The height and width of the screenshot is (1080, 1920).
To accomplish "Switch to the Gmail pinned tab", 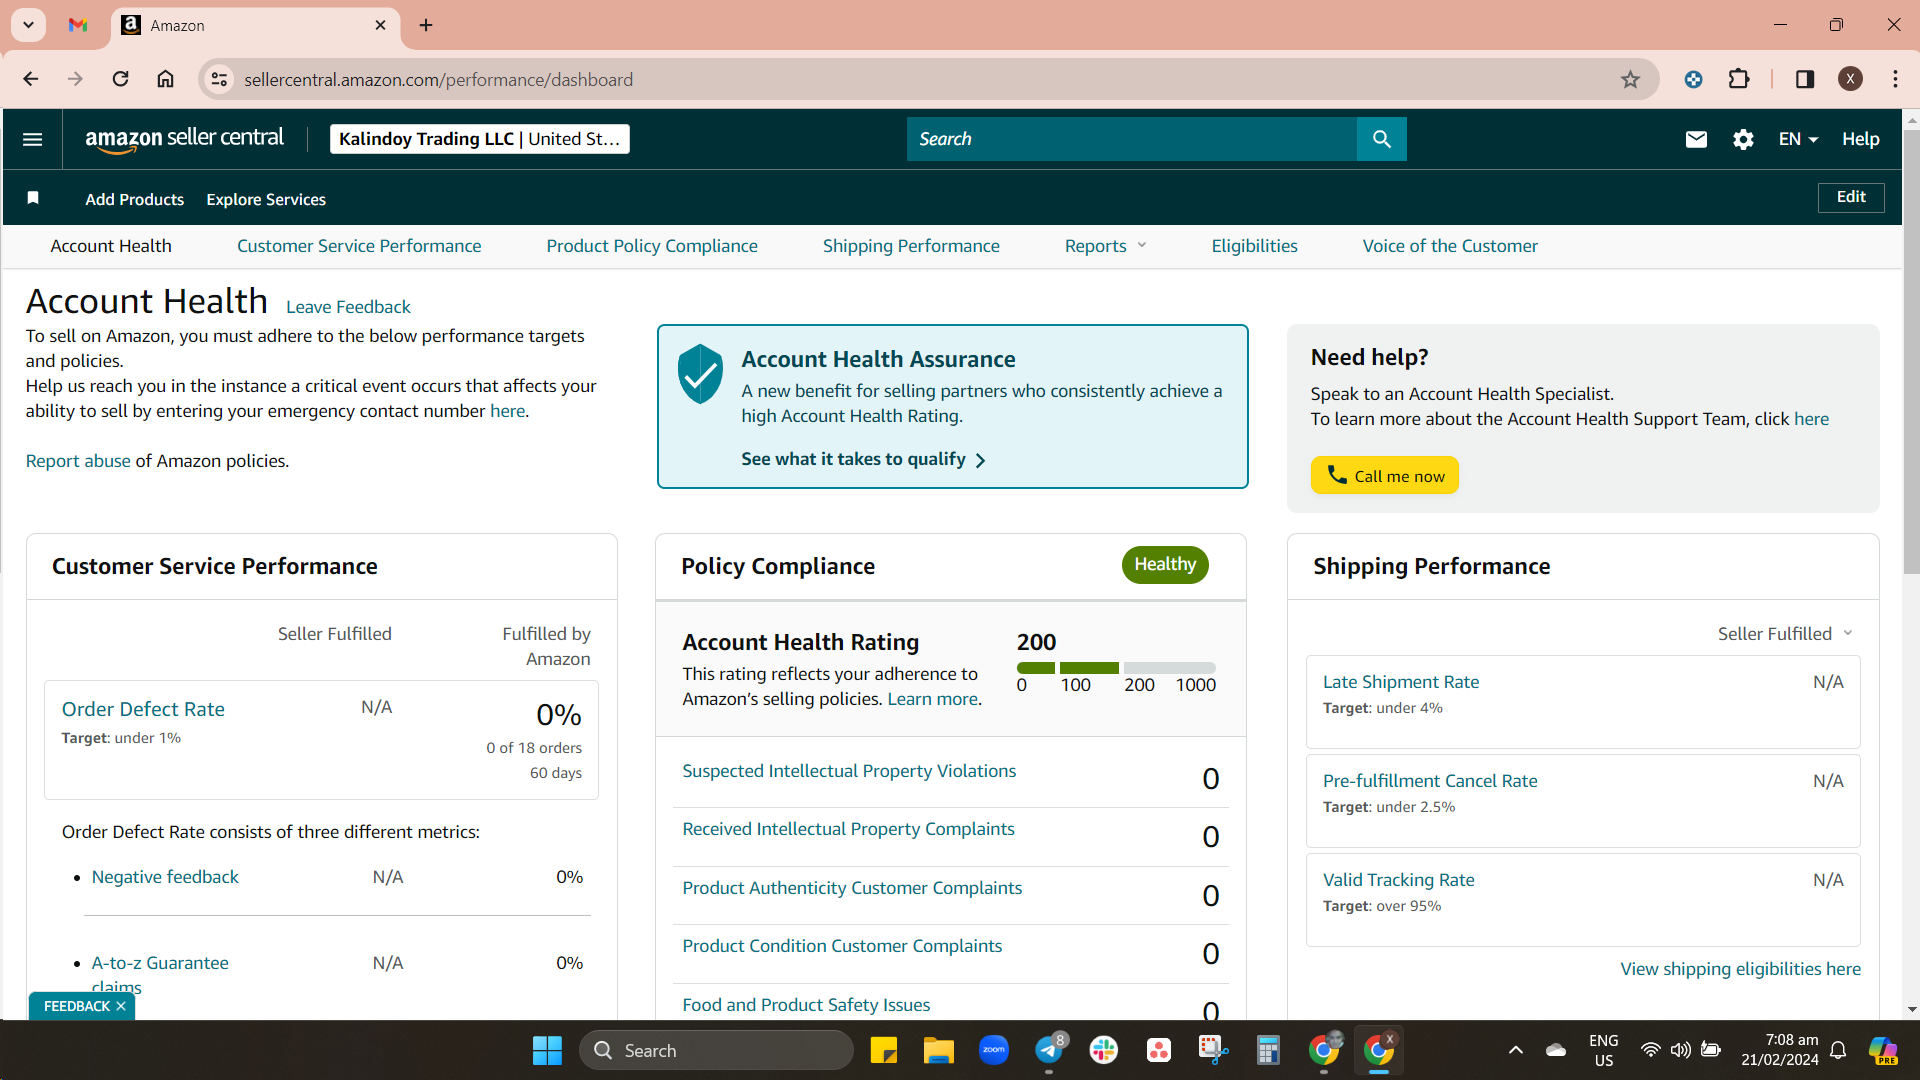I will coord(78,25).
